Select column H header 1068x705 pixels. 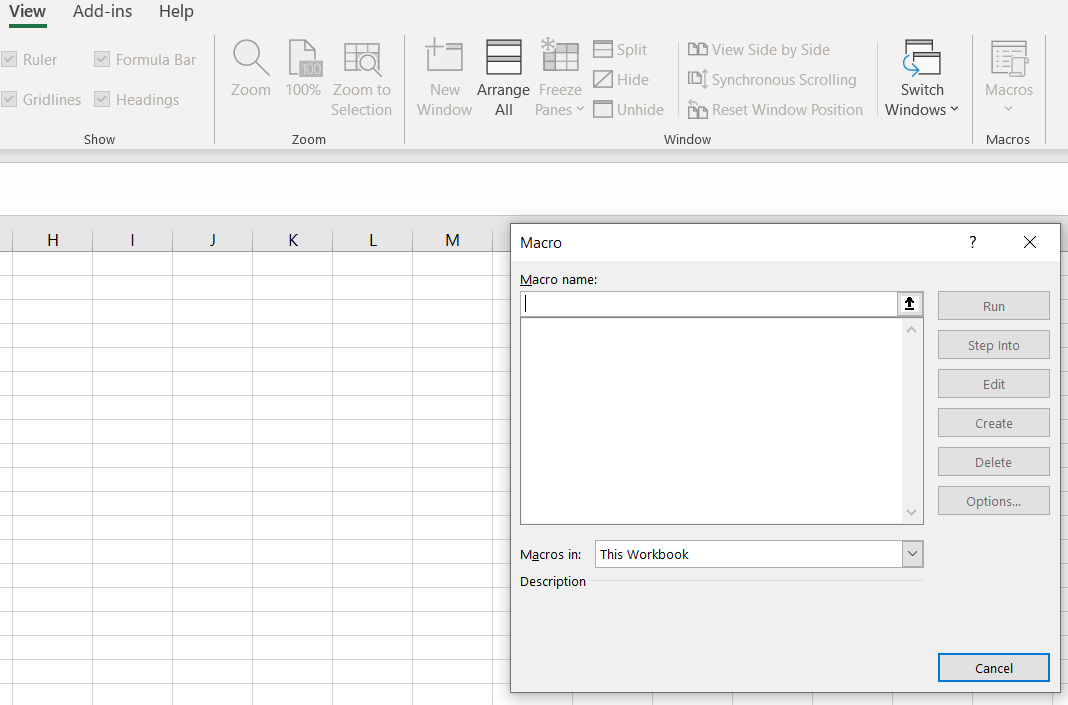52,240
